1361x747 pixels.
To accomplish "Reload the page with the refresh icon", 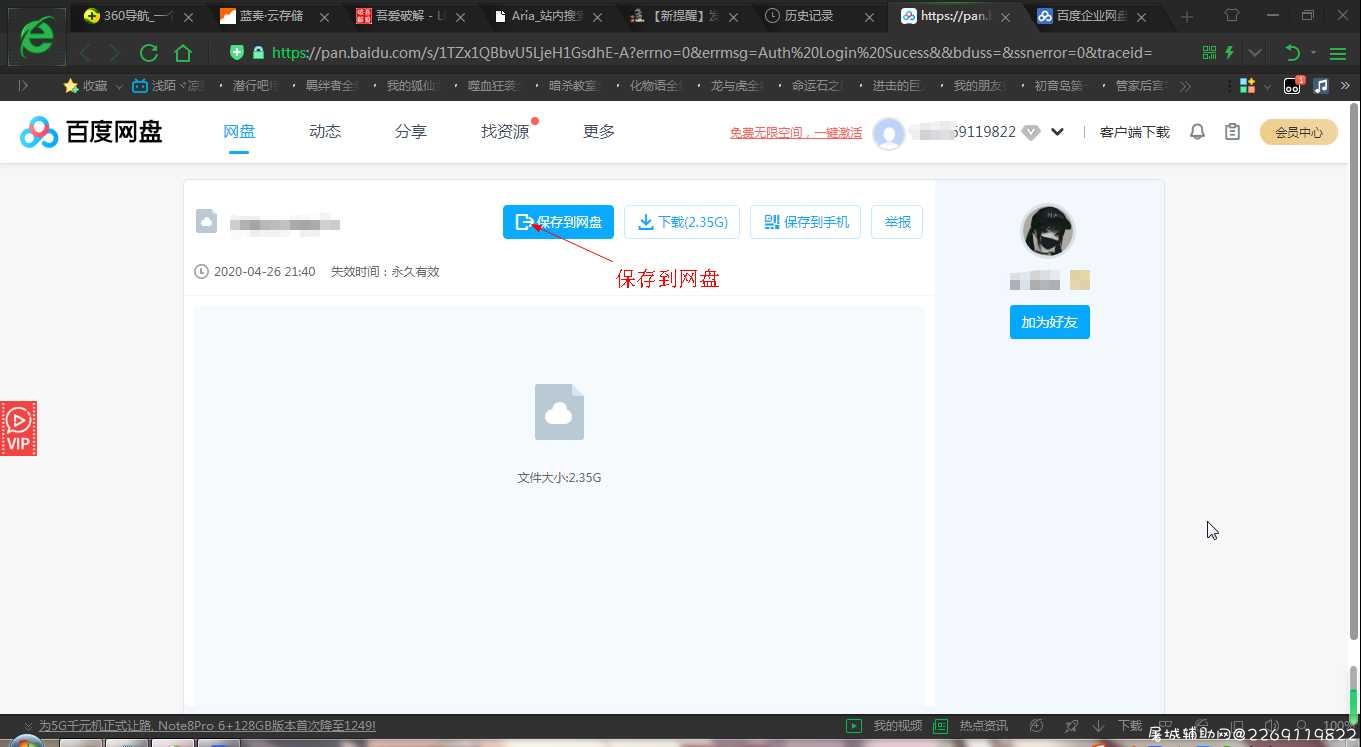I will point(149,53).
